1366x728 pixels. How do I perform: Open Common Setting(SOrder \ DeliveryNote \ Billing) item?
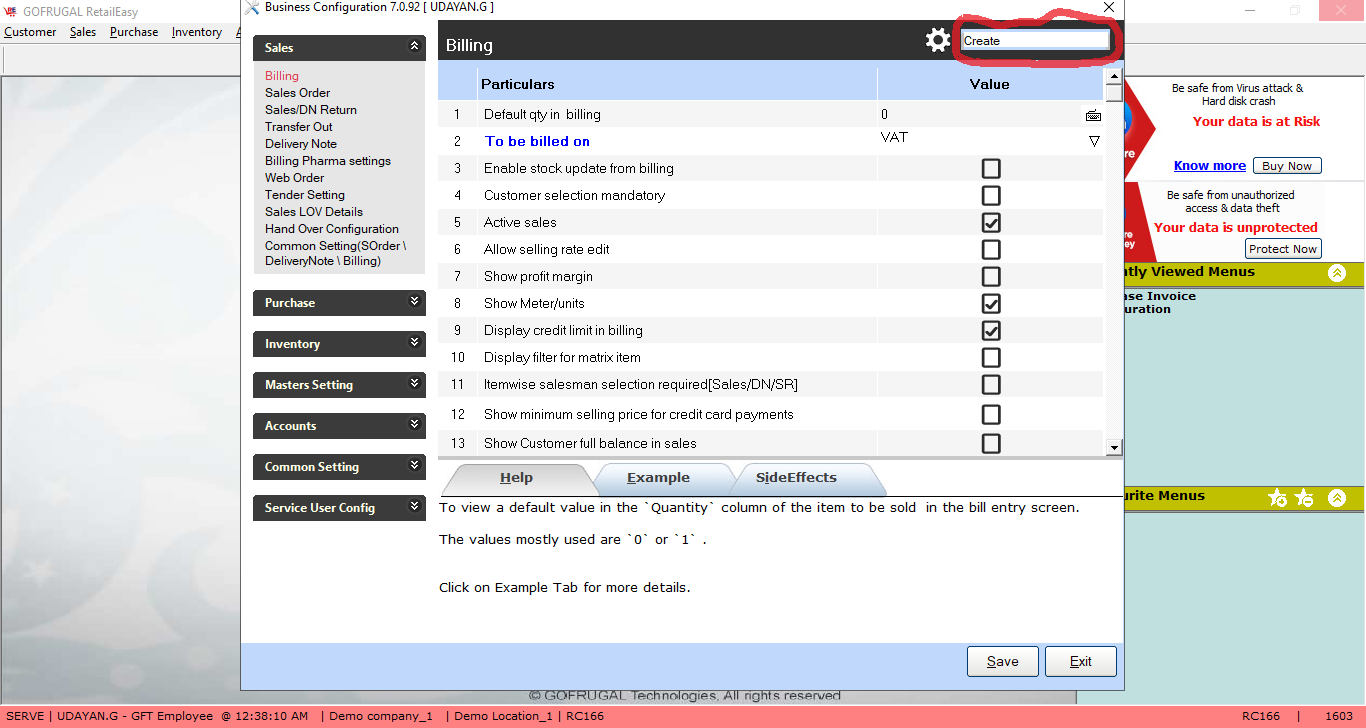pos(336,253)
